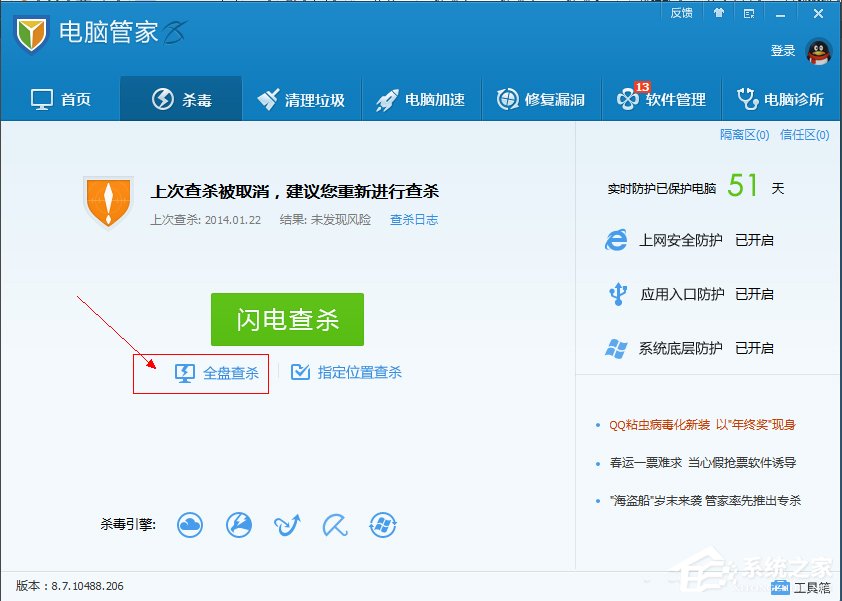Image resolution: width=842 pixels, height=601 pixels.
Task: Select 指定位置查杀 custom scan
Action: [x=346, y=371]
